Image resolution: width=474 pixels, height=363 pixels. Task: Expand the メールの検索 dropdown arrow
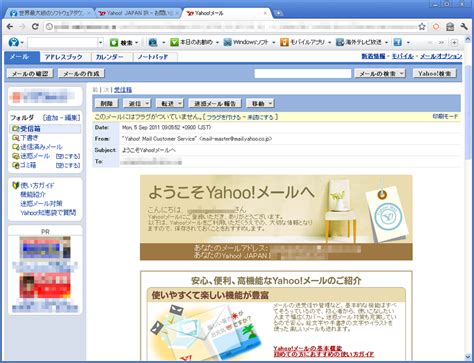pyautogui.click(x=401, y=73)
